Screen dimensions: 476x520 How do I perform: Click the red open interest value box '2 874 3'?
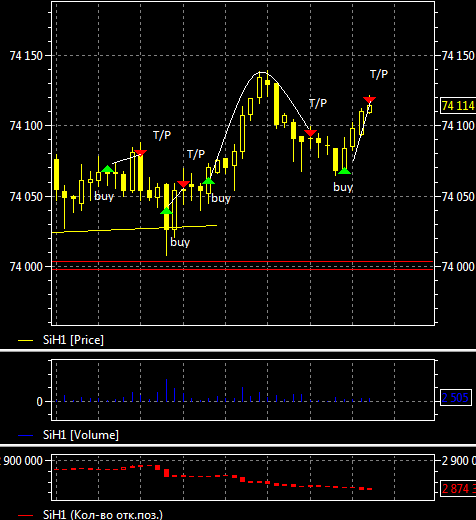tap(458, 489)
